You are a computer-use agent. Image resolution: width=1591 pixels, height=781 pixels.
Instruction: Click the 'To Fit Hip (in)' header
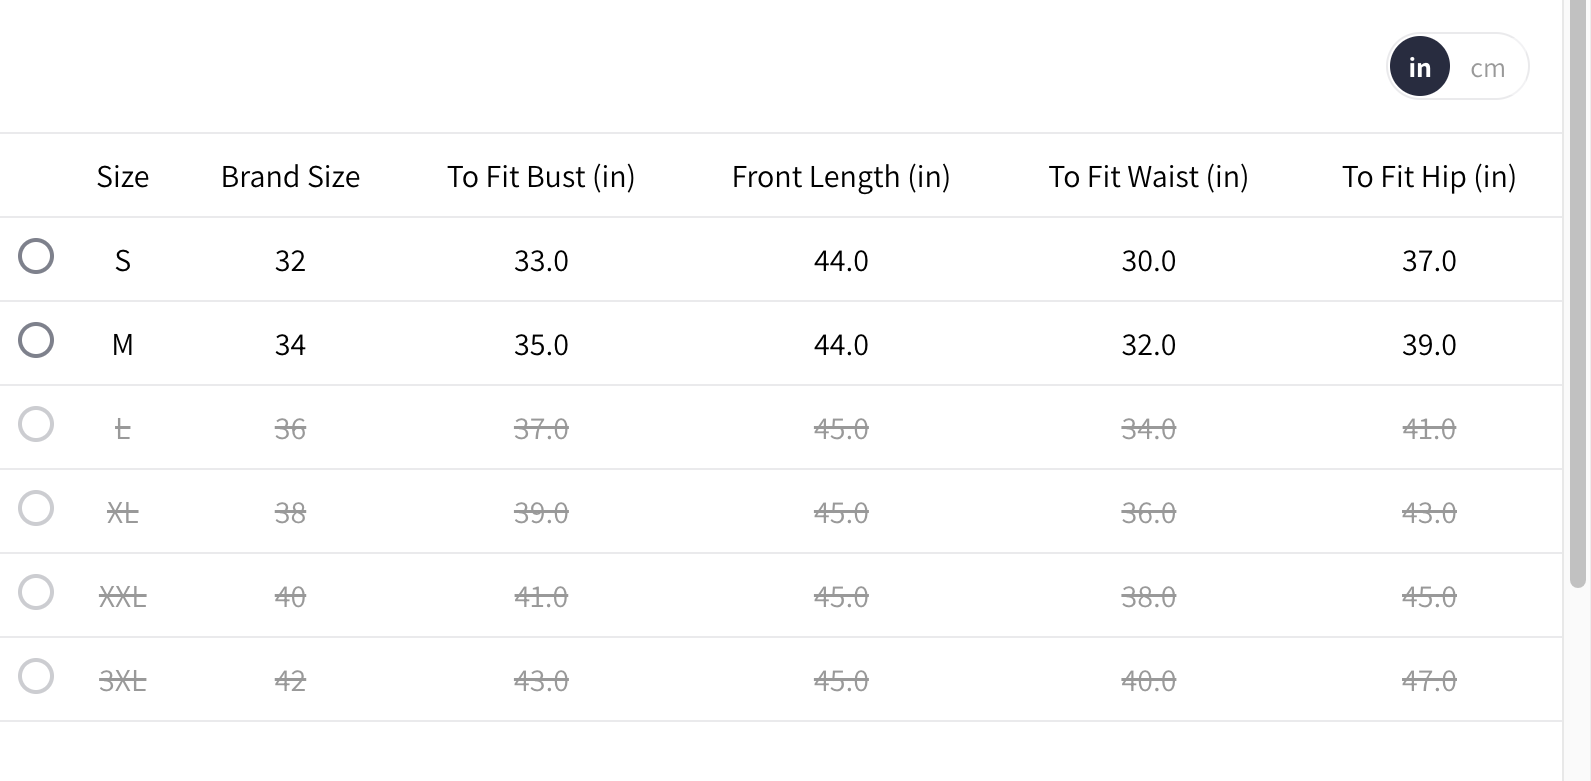(1429, 177)
